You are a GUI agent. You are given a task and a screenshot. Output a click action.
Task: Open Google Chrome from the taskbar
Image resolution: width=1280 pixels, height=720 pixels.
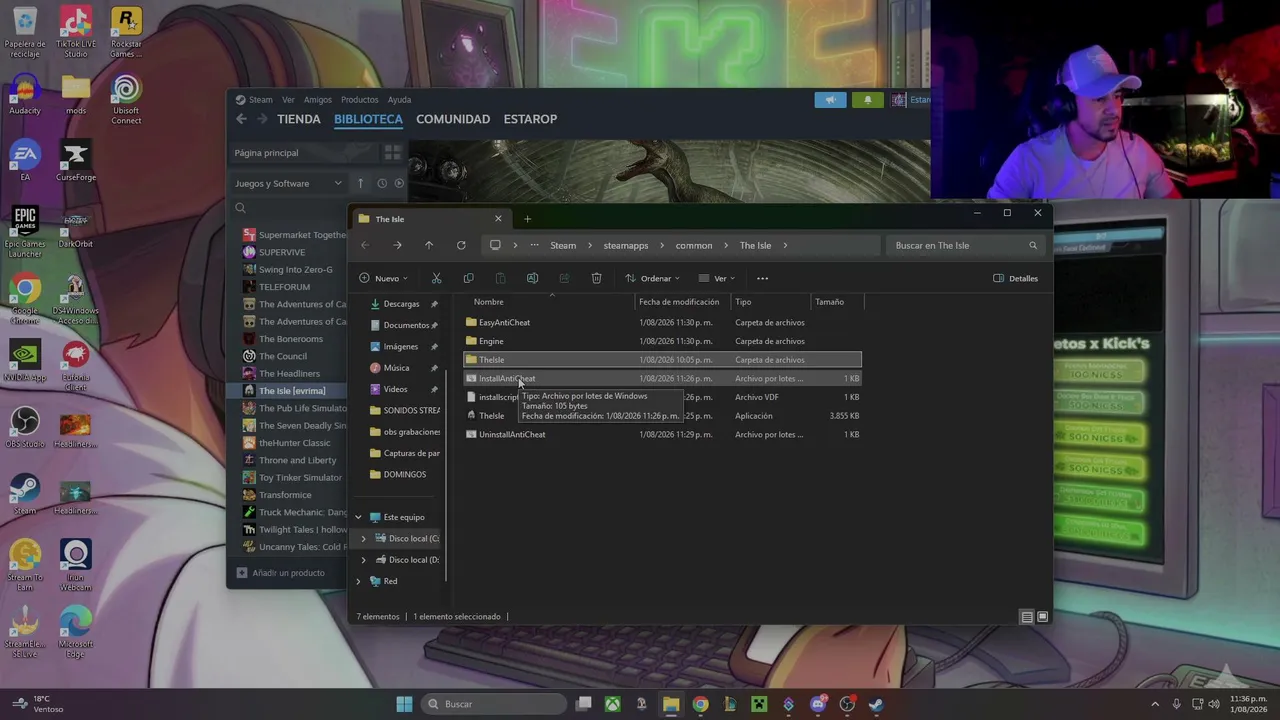[700, 704]
